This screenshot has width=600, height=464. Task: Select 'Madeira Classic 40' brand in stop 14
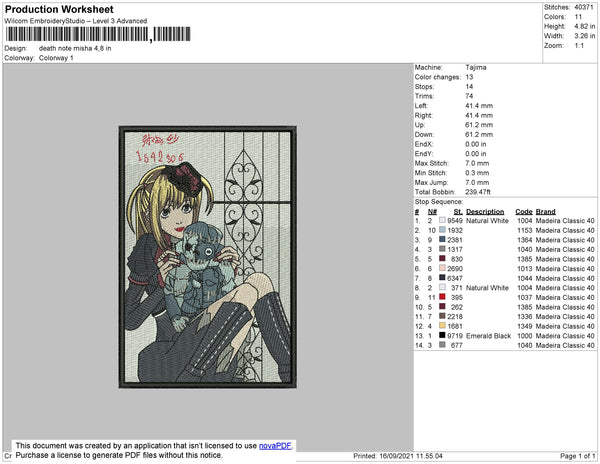565,345
